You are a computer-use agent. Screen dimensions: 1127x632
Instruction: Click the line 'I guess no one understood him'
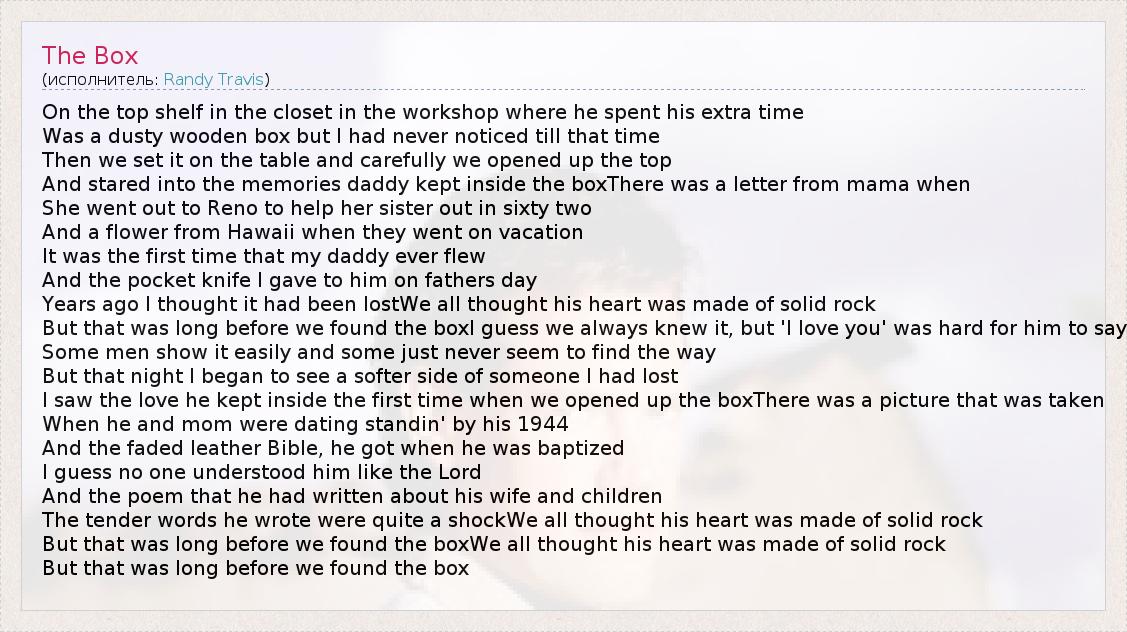[x=261, y=472]
